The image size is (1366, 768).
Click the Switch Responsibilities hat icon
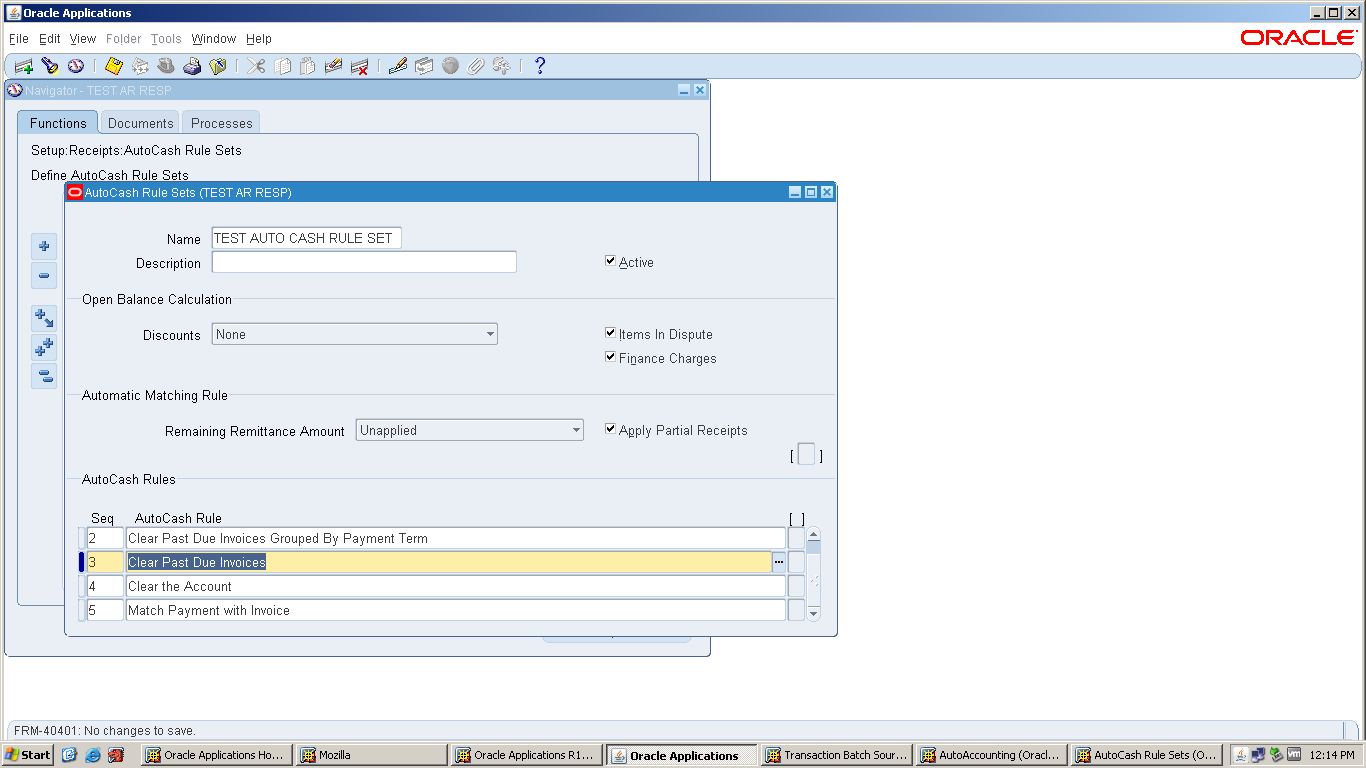pyautogui.click(x=166, y=66)
